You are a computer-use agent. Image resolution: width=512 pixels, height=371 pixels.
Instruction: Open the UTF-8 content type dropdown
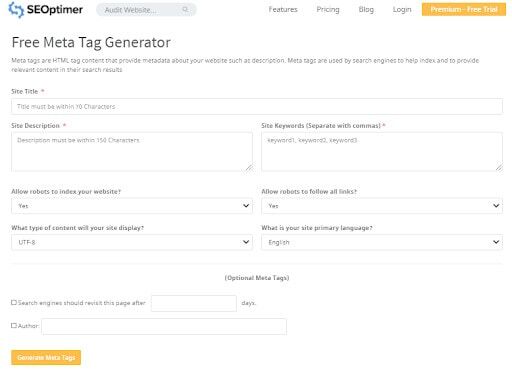(132, 242)
